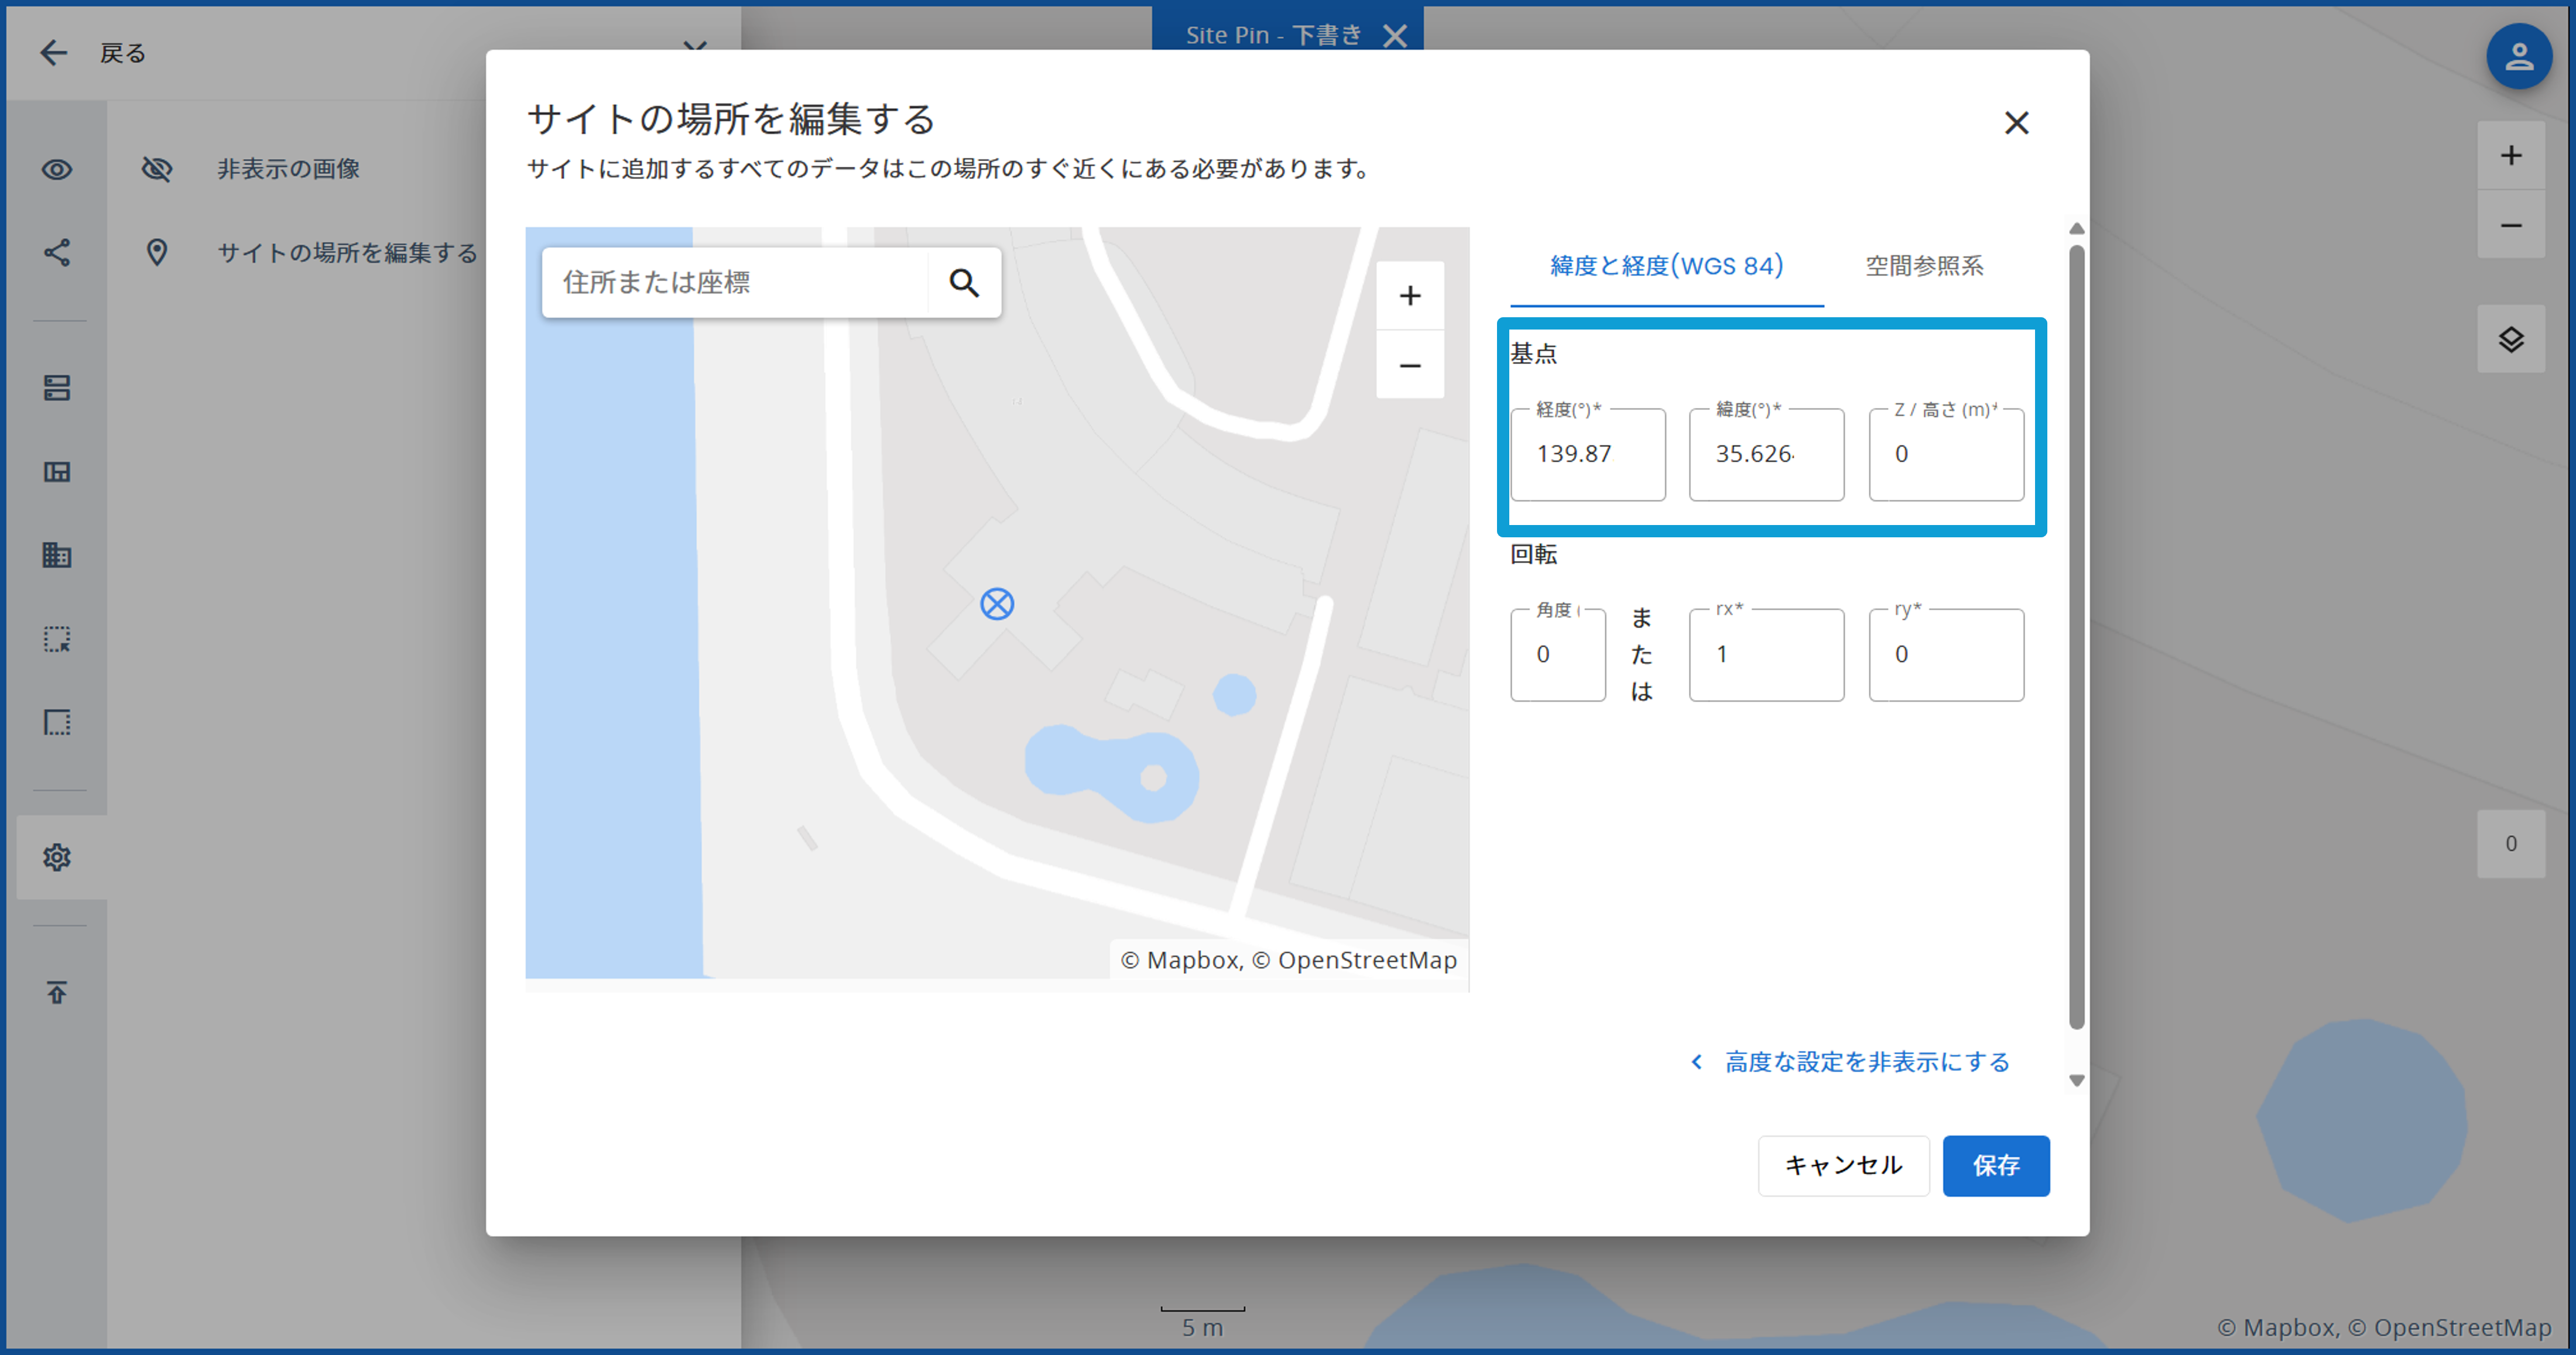Open the map layers button
This screenshot has width=2576, height=1355.
[x=2510, y=340]
